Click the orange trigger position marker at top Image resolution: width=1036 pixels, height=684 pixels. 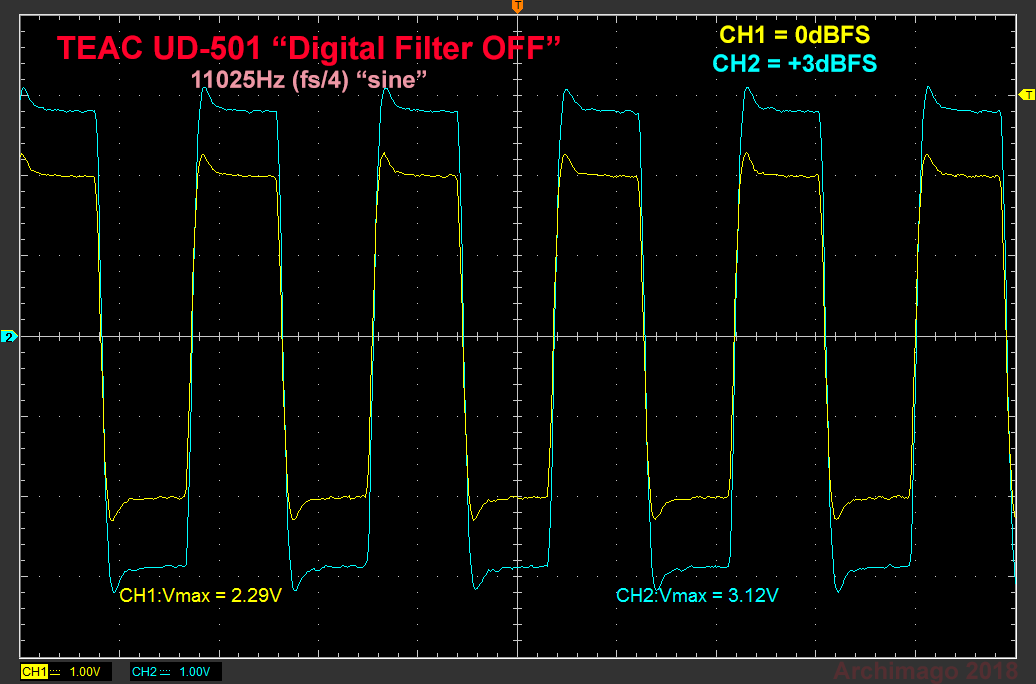click(517, 7)
